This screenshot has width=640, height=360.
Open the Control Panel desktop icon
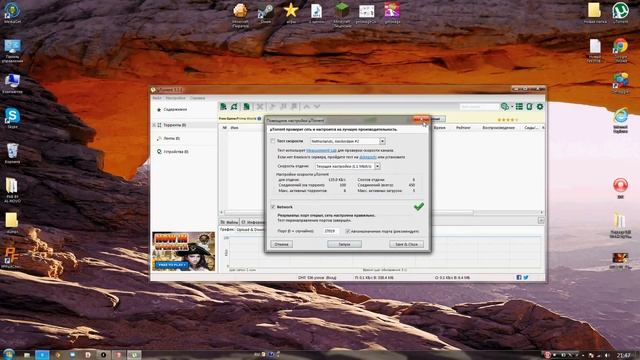12,51
